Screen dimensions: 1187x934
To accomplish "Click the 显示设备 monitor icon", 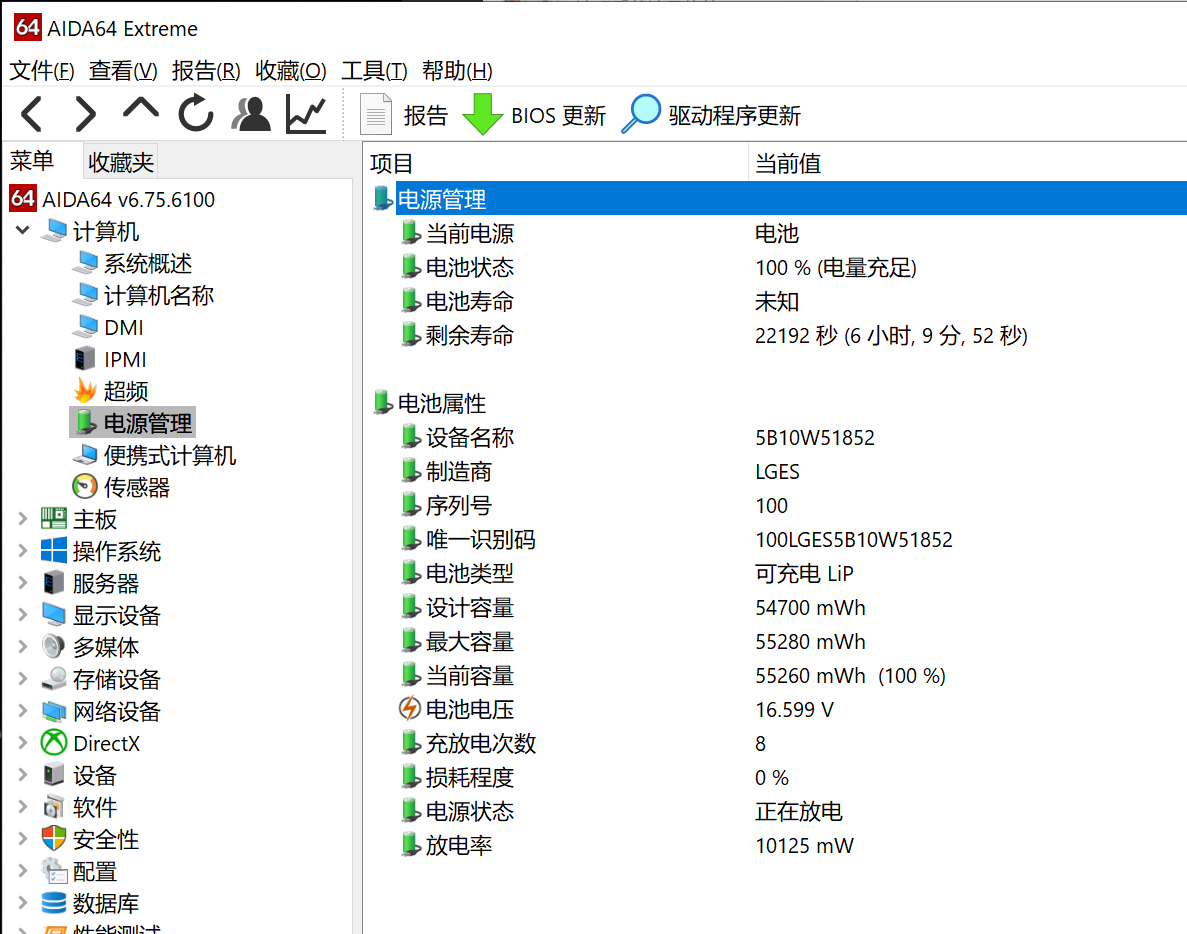I will click(54, 615).
